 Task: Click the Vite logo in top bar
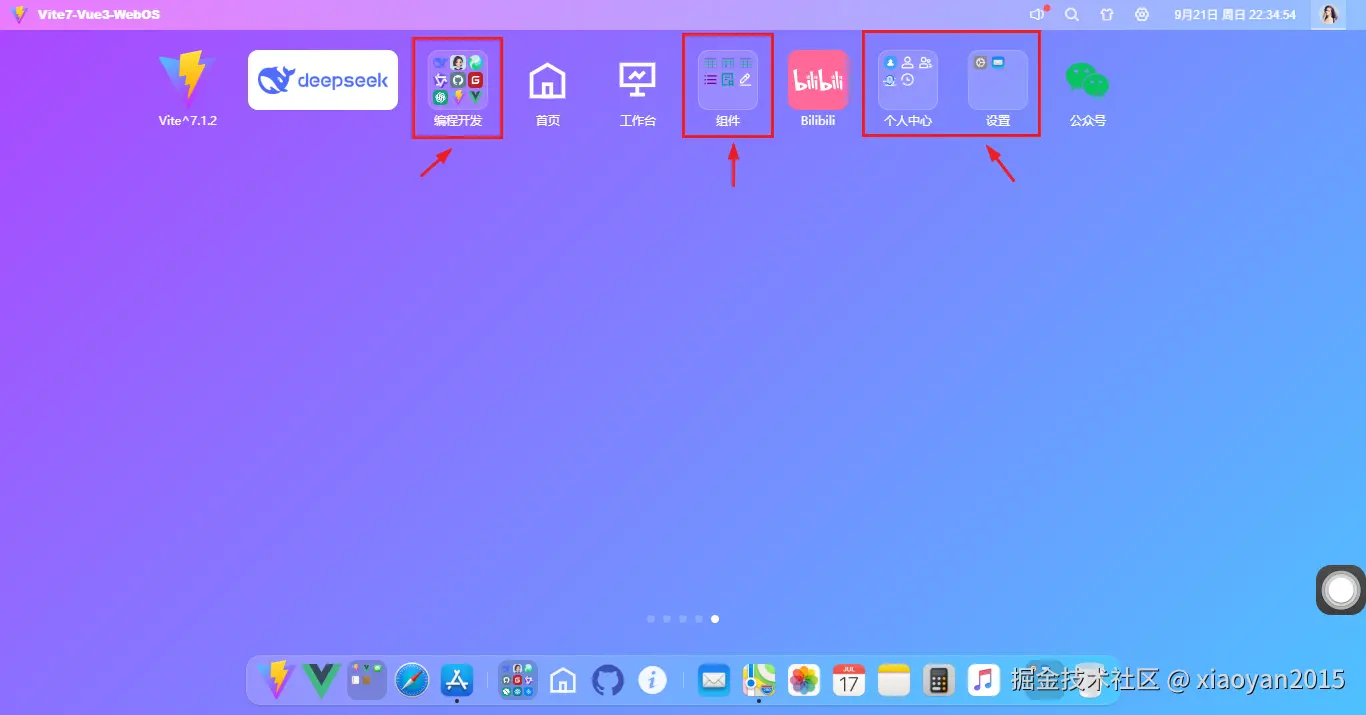(19, 15)
